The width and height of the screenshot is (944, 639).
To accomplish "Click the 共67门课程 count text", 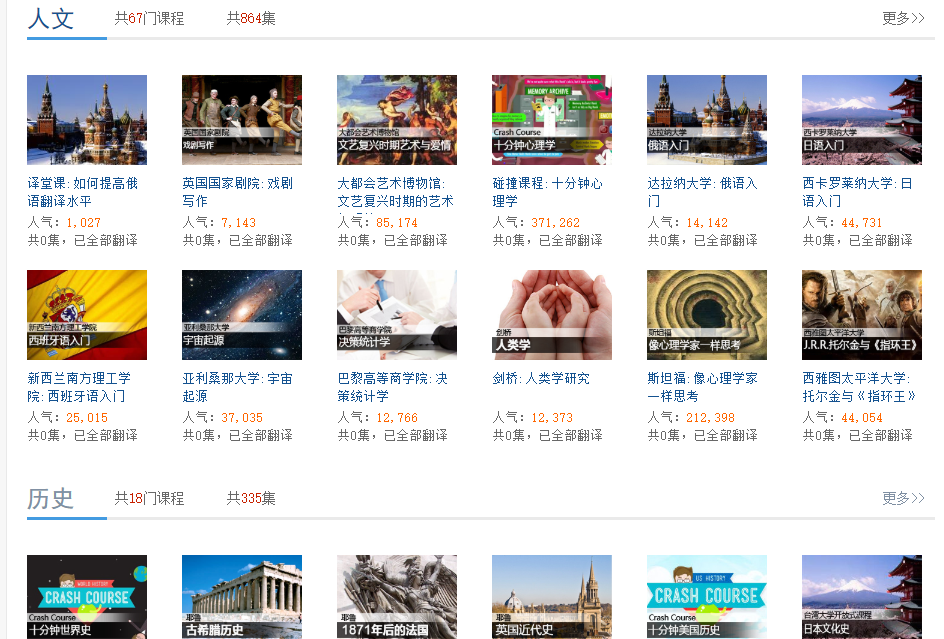I will coord(149,19).
